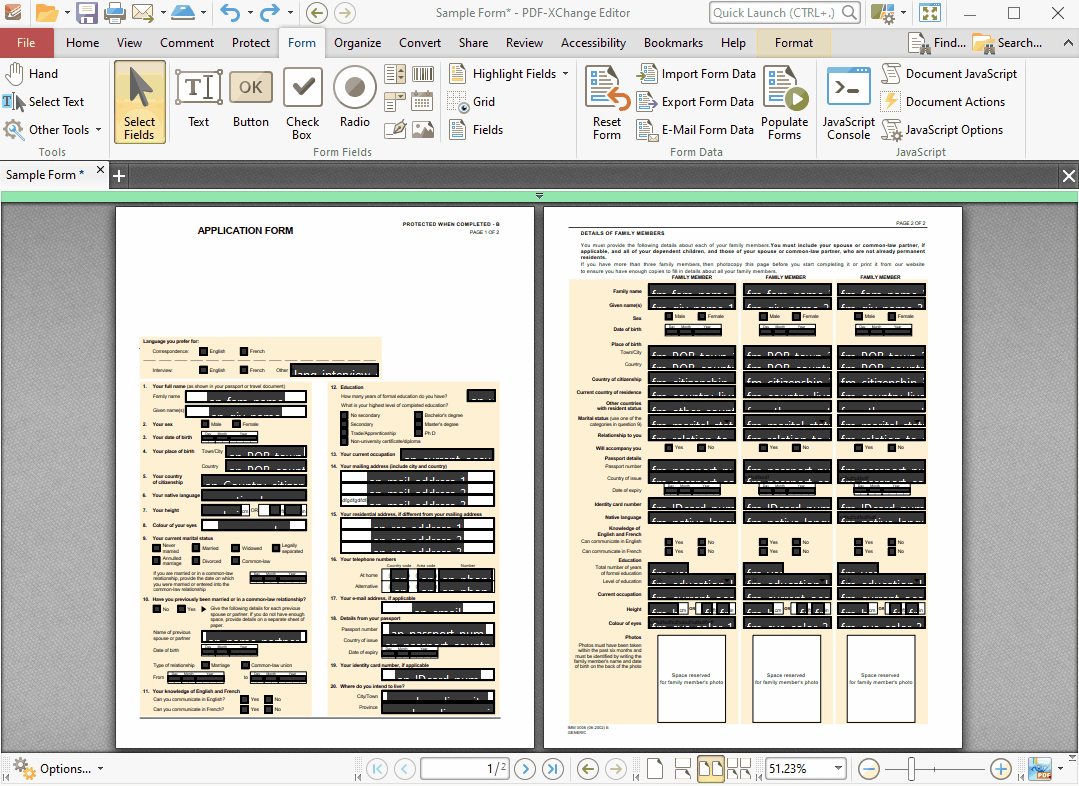This screenshot has height=786, width=1079.
Task: Expand the Other Tools dropdown
Action: tap(98, 130)
